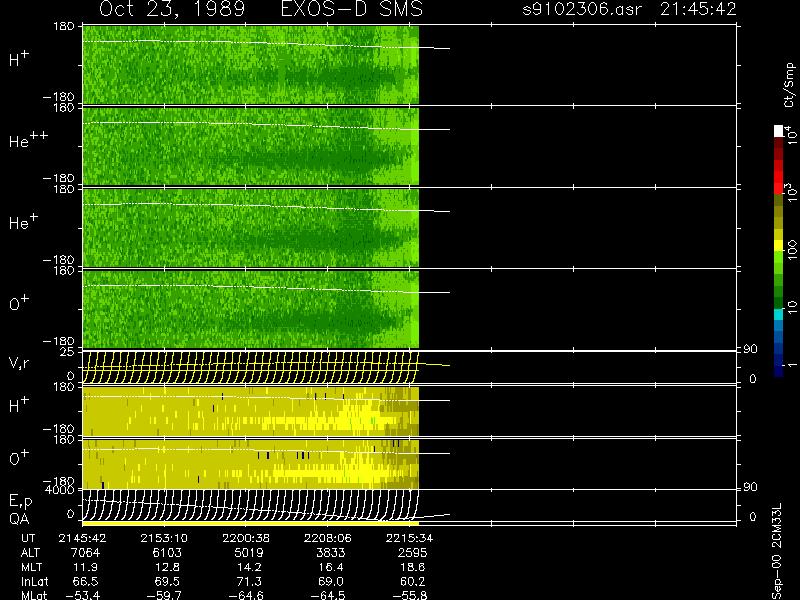Click the "90" right-axis tick of E,p panel
The image size is (800, 600).
tap(751, 488)
